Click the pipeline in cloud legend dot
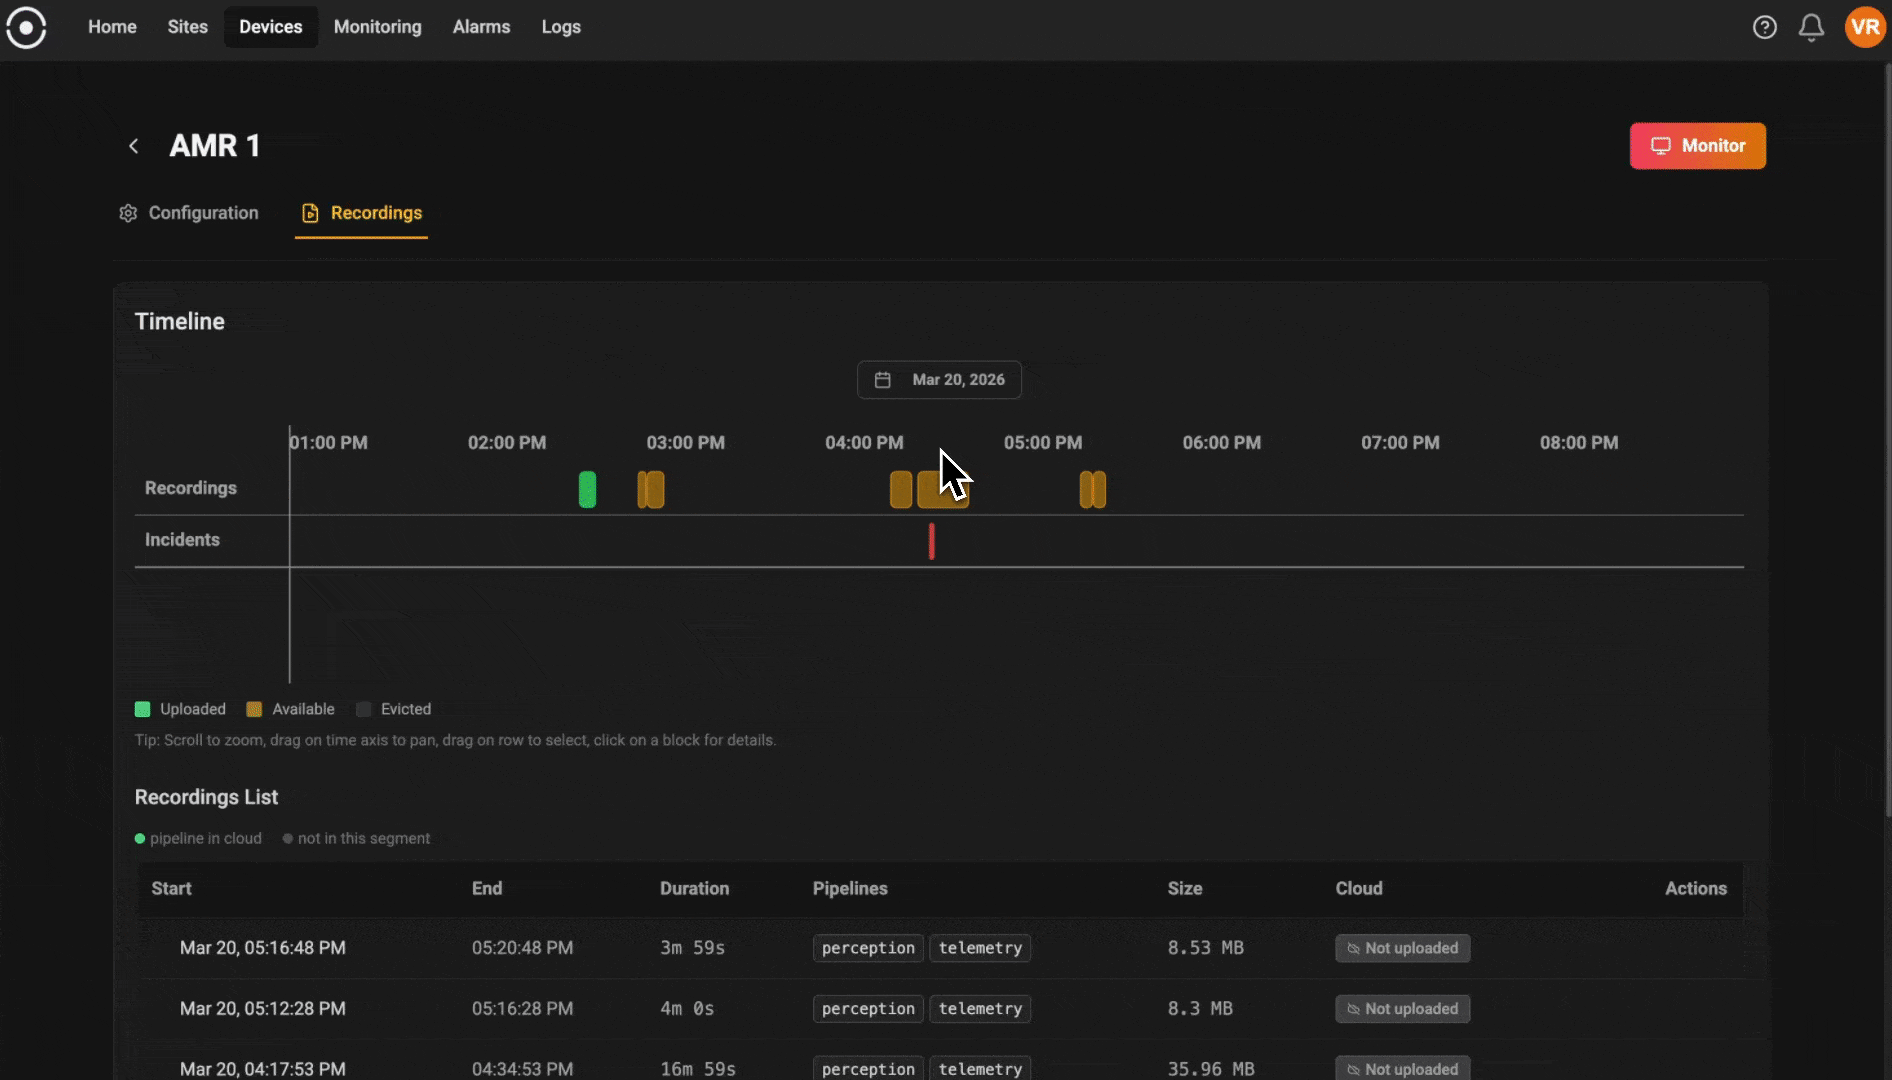The width and height of the screenshot is (1892, 1080). (x=140, y=839)
